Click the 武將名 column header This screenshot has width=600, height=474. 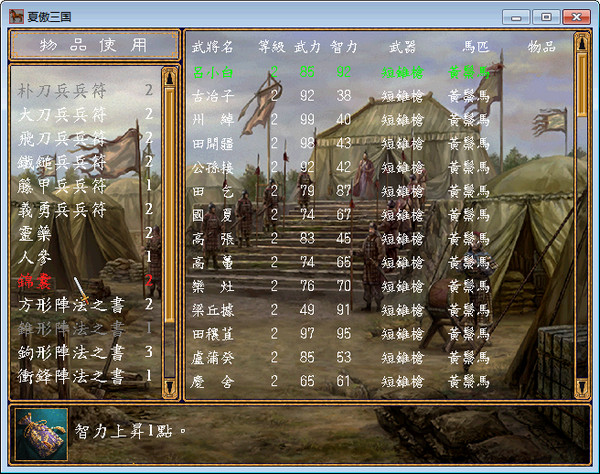tap(212, 47)
